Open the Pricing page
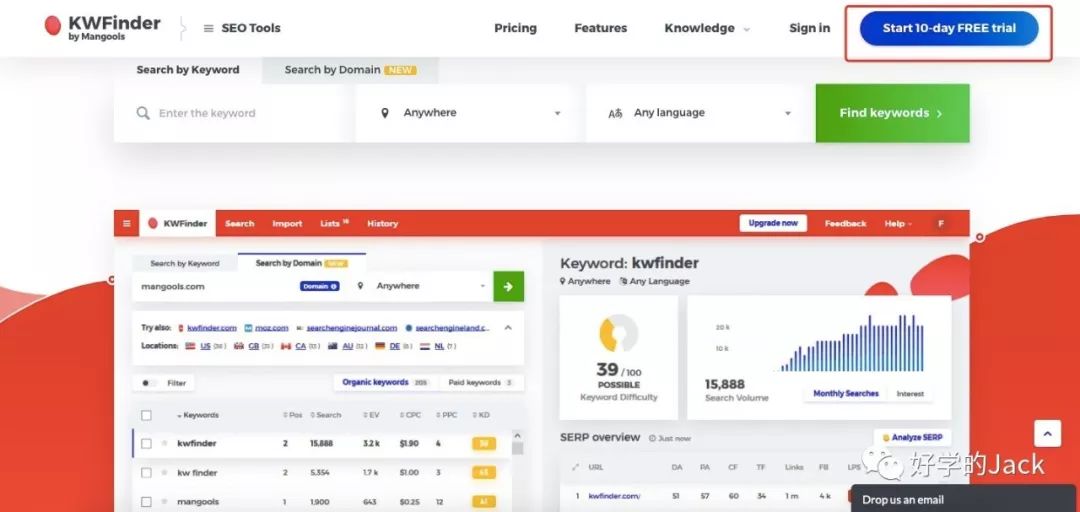 tap(515, 28)
